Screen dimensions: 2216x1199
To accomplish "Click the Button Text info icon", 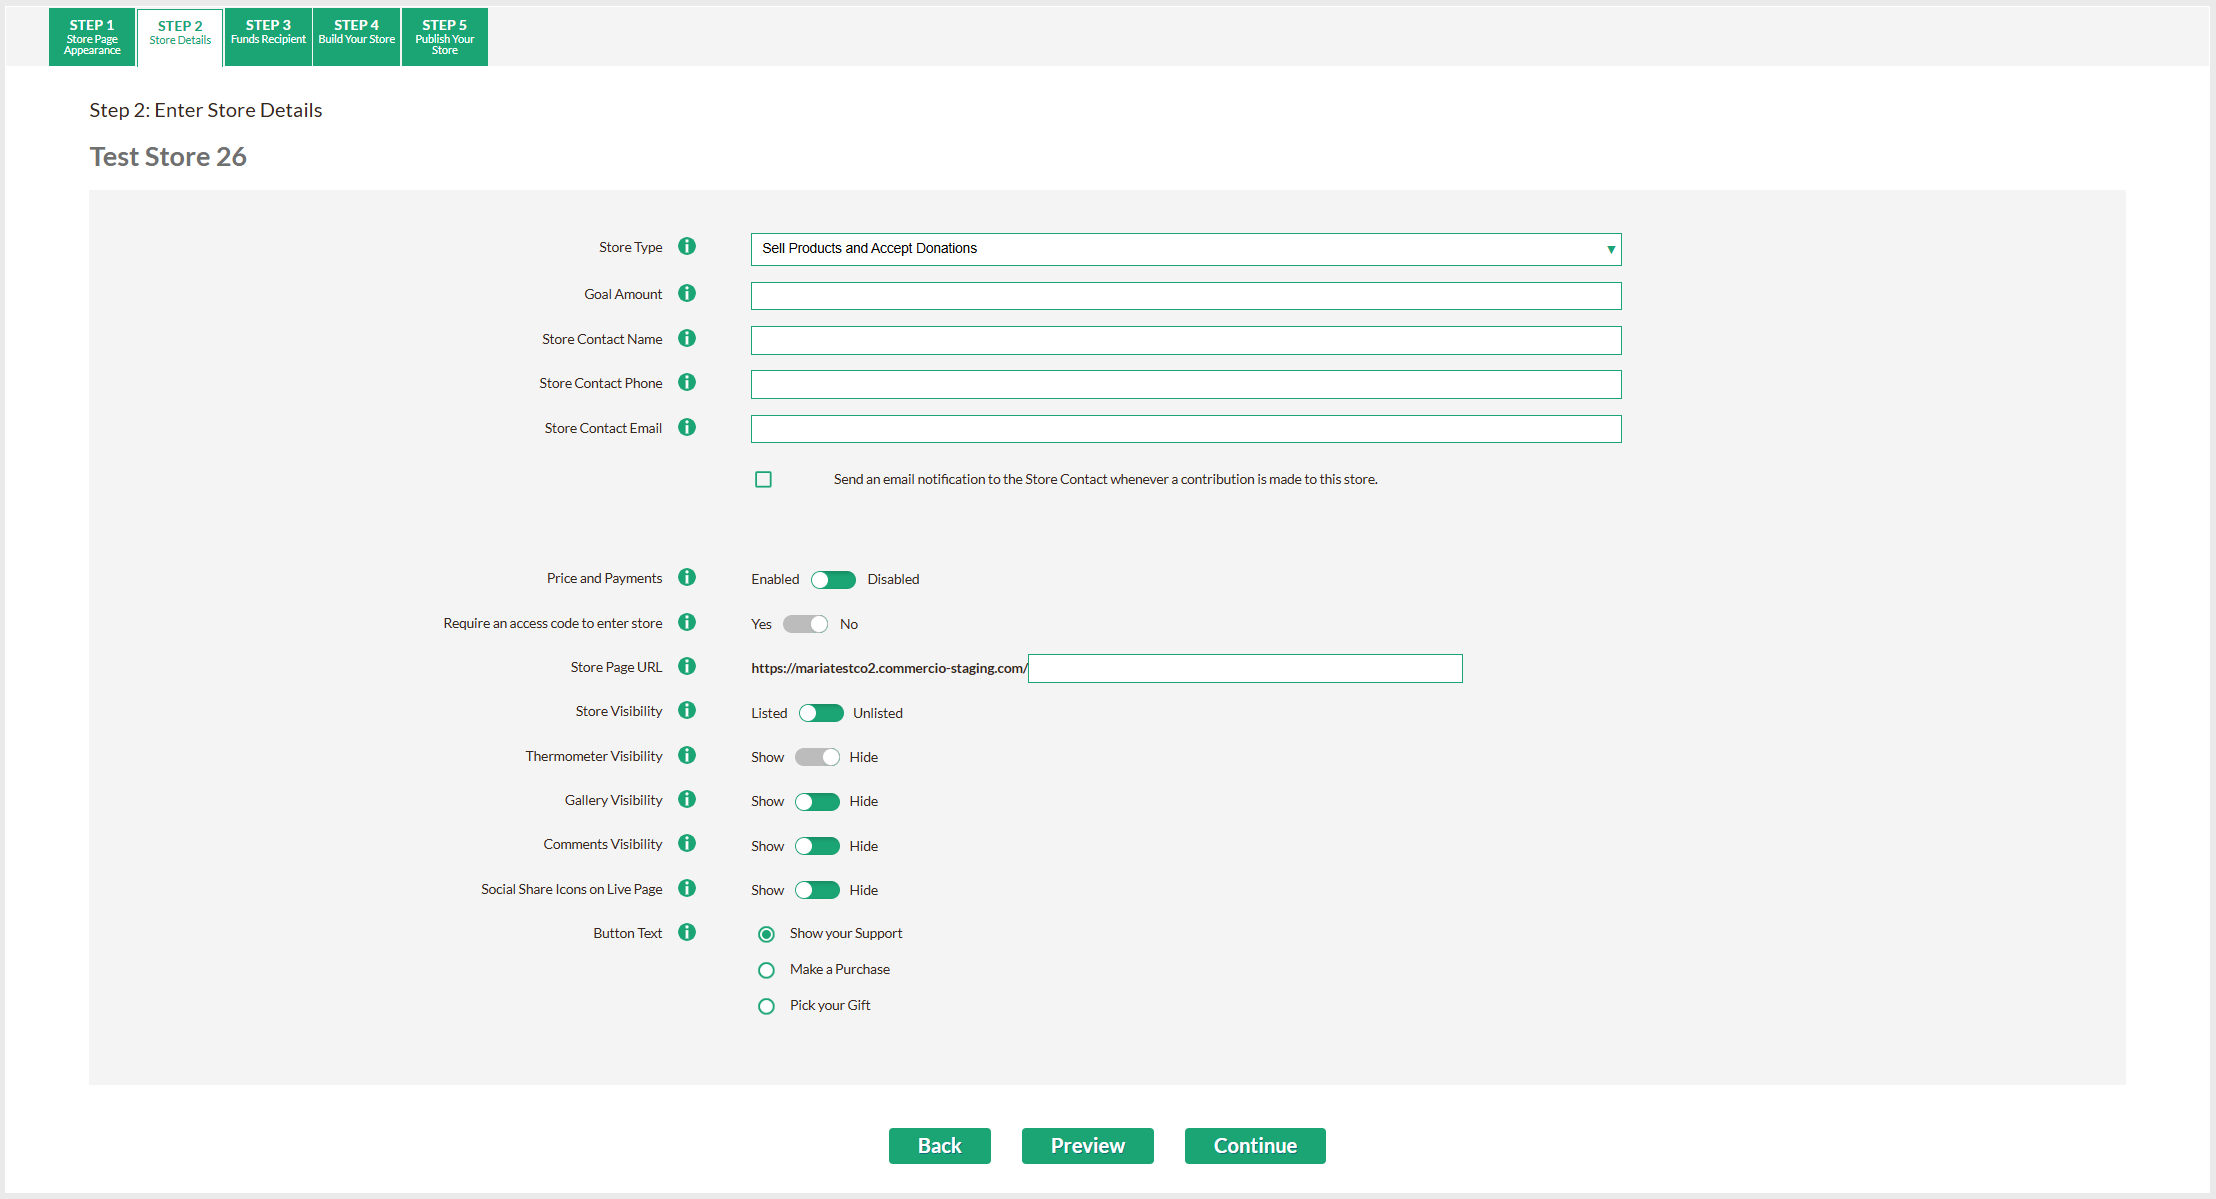I will point(687,932).
